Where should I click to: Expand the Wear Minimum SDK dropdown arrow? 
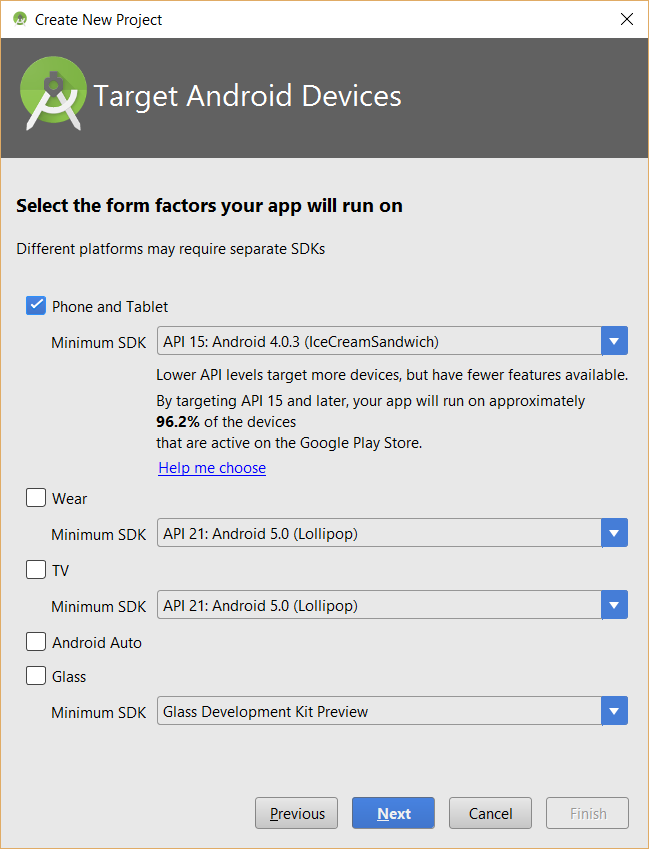coord(614,533)
